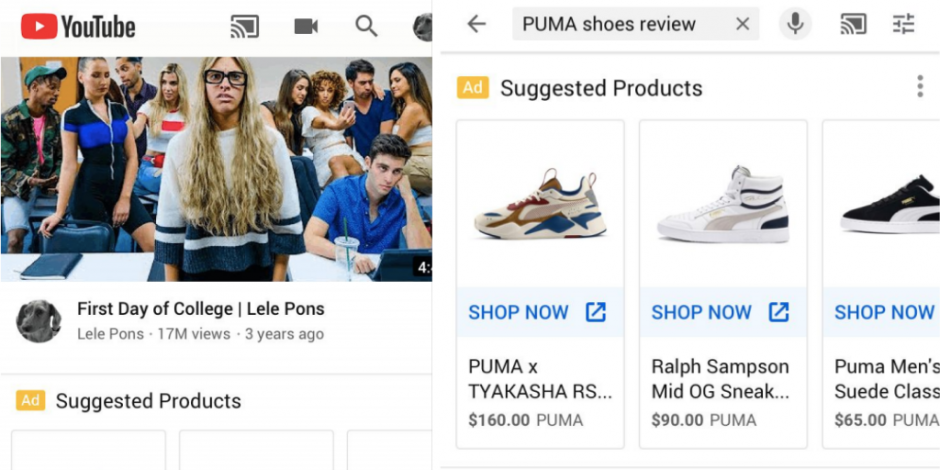Open the First Day of College video thumbnail

(x=216, y=169)
